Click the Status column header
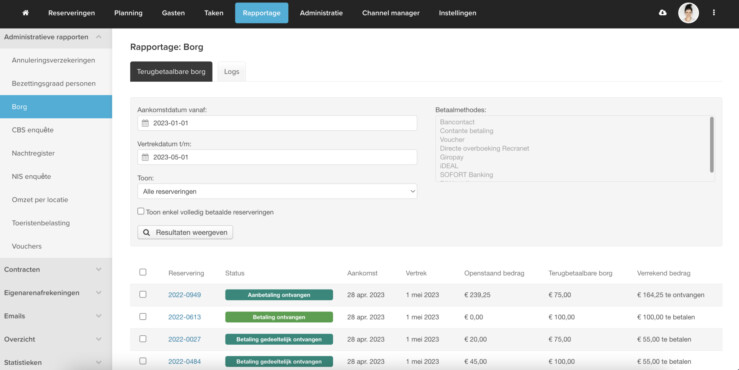 pos(235,273)
